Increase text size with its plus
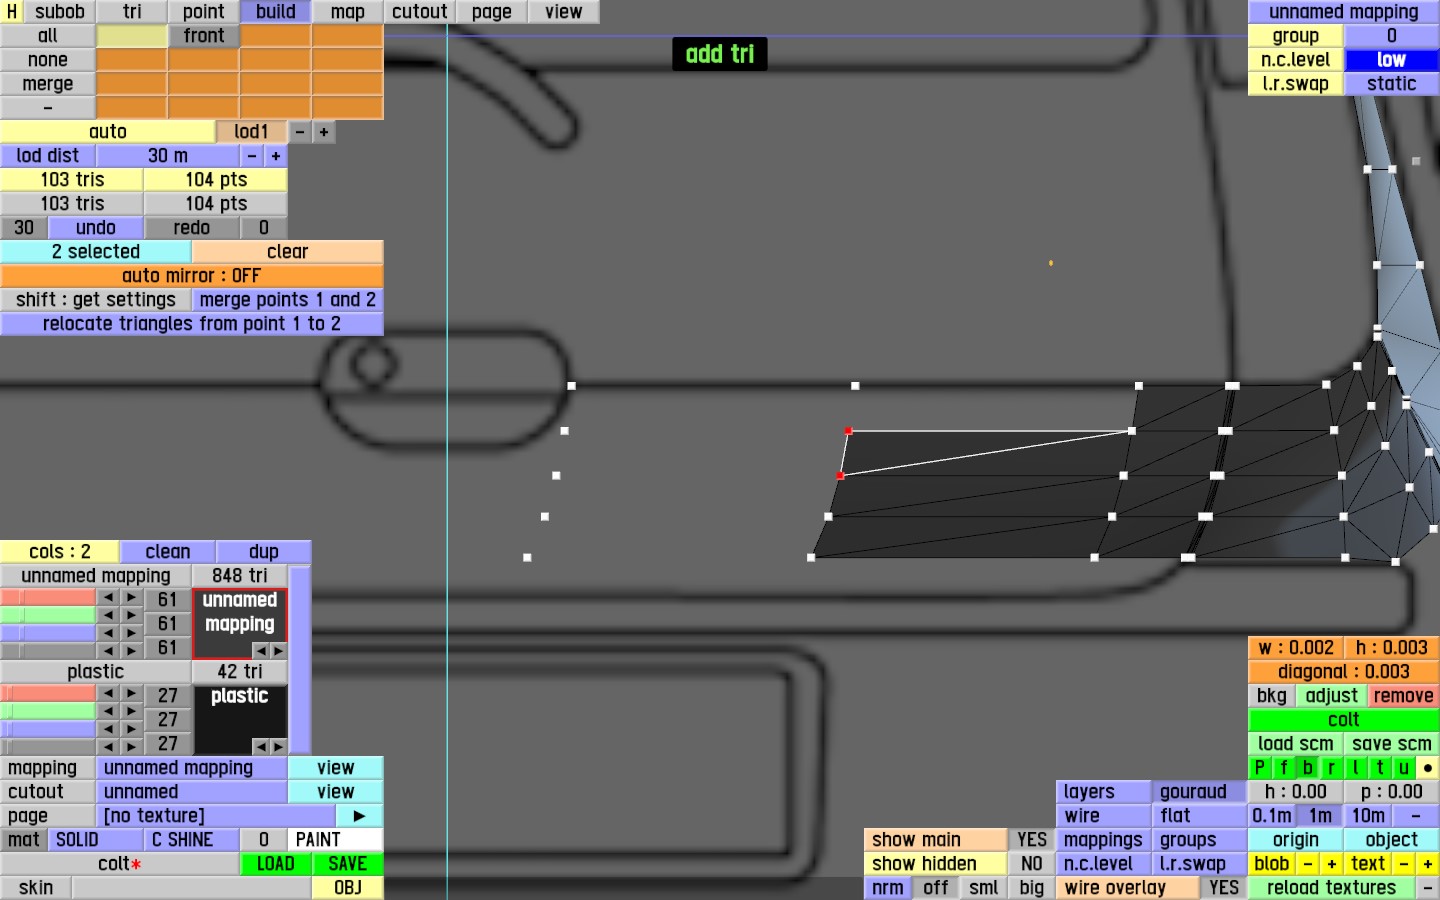Viewport: 1440px width, 900px height. point(1428,864)
